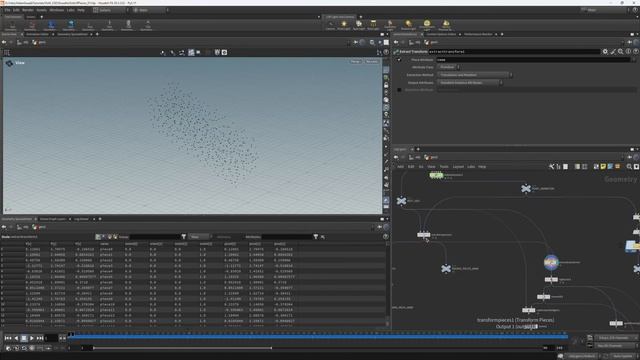Open the node help icon in parameter header
Viewport: 640px width, 360px height.
(636, 51)
